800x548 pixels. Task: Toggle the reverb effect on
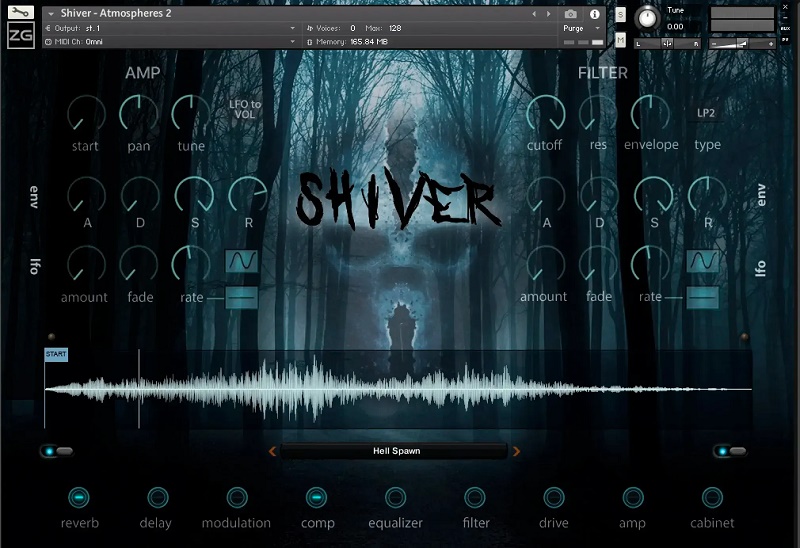point(79,497)
